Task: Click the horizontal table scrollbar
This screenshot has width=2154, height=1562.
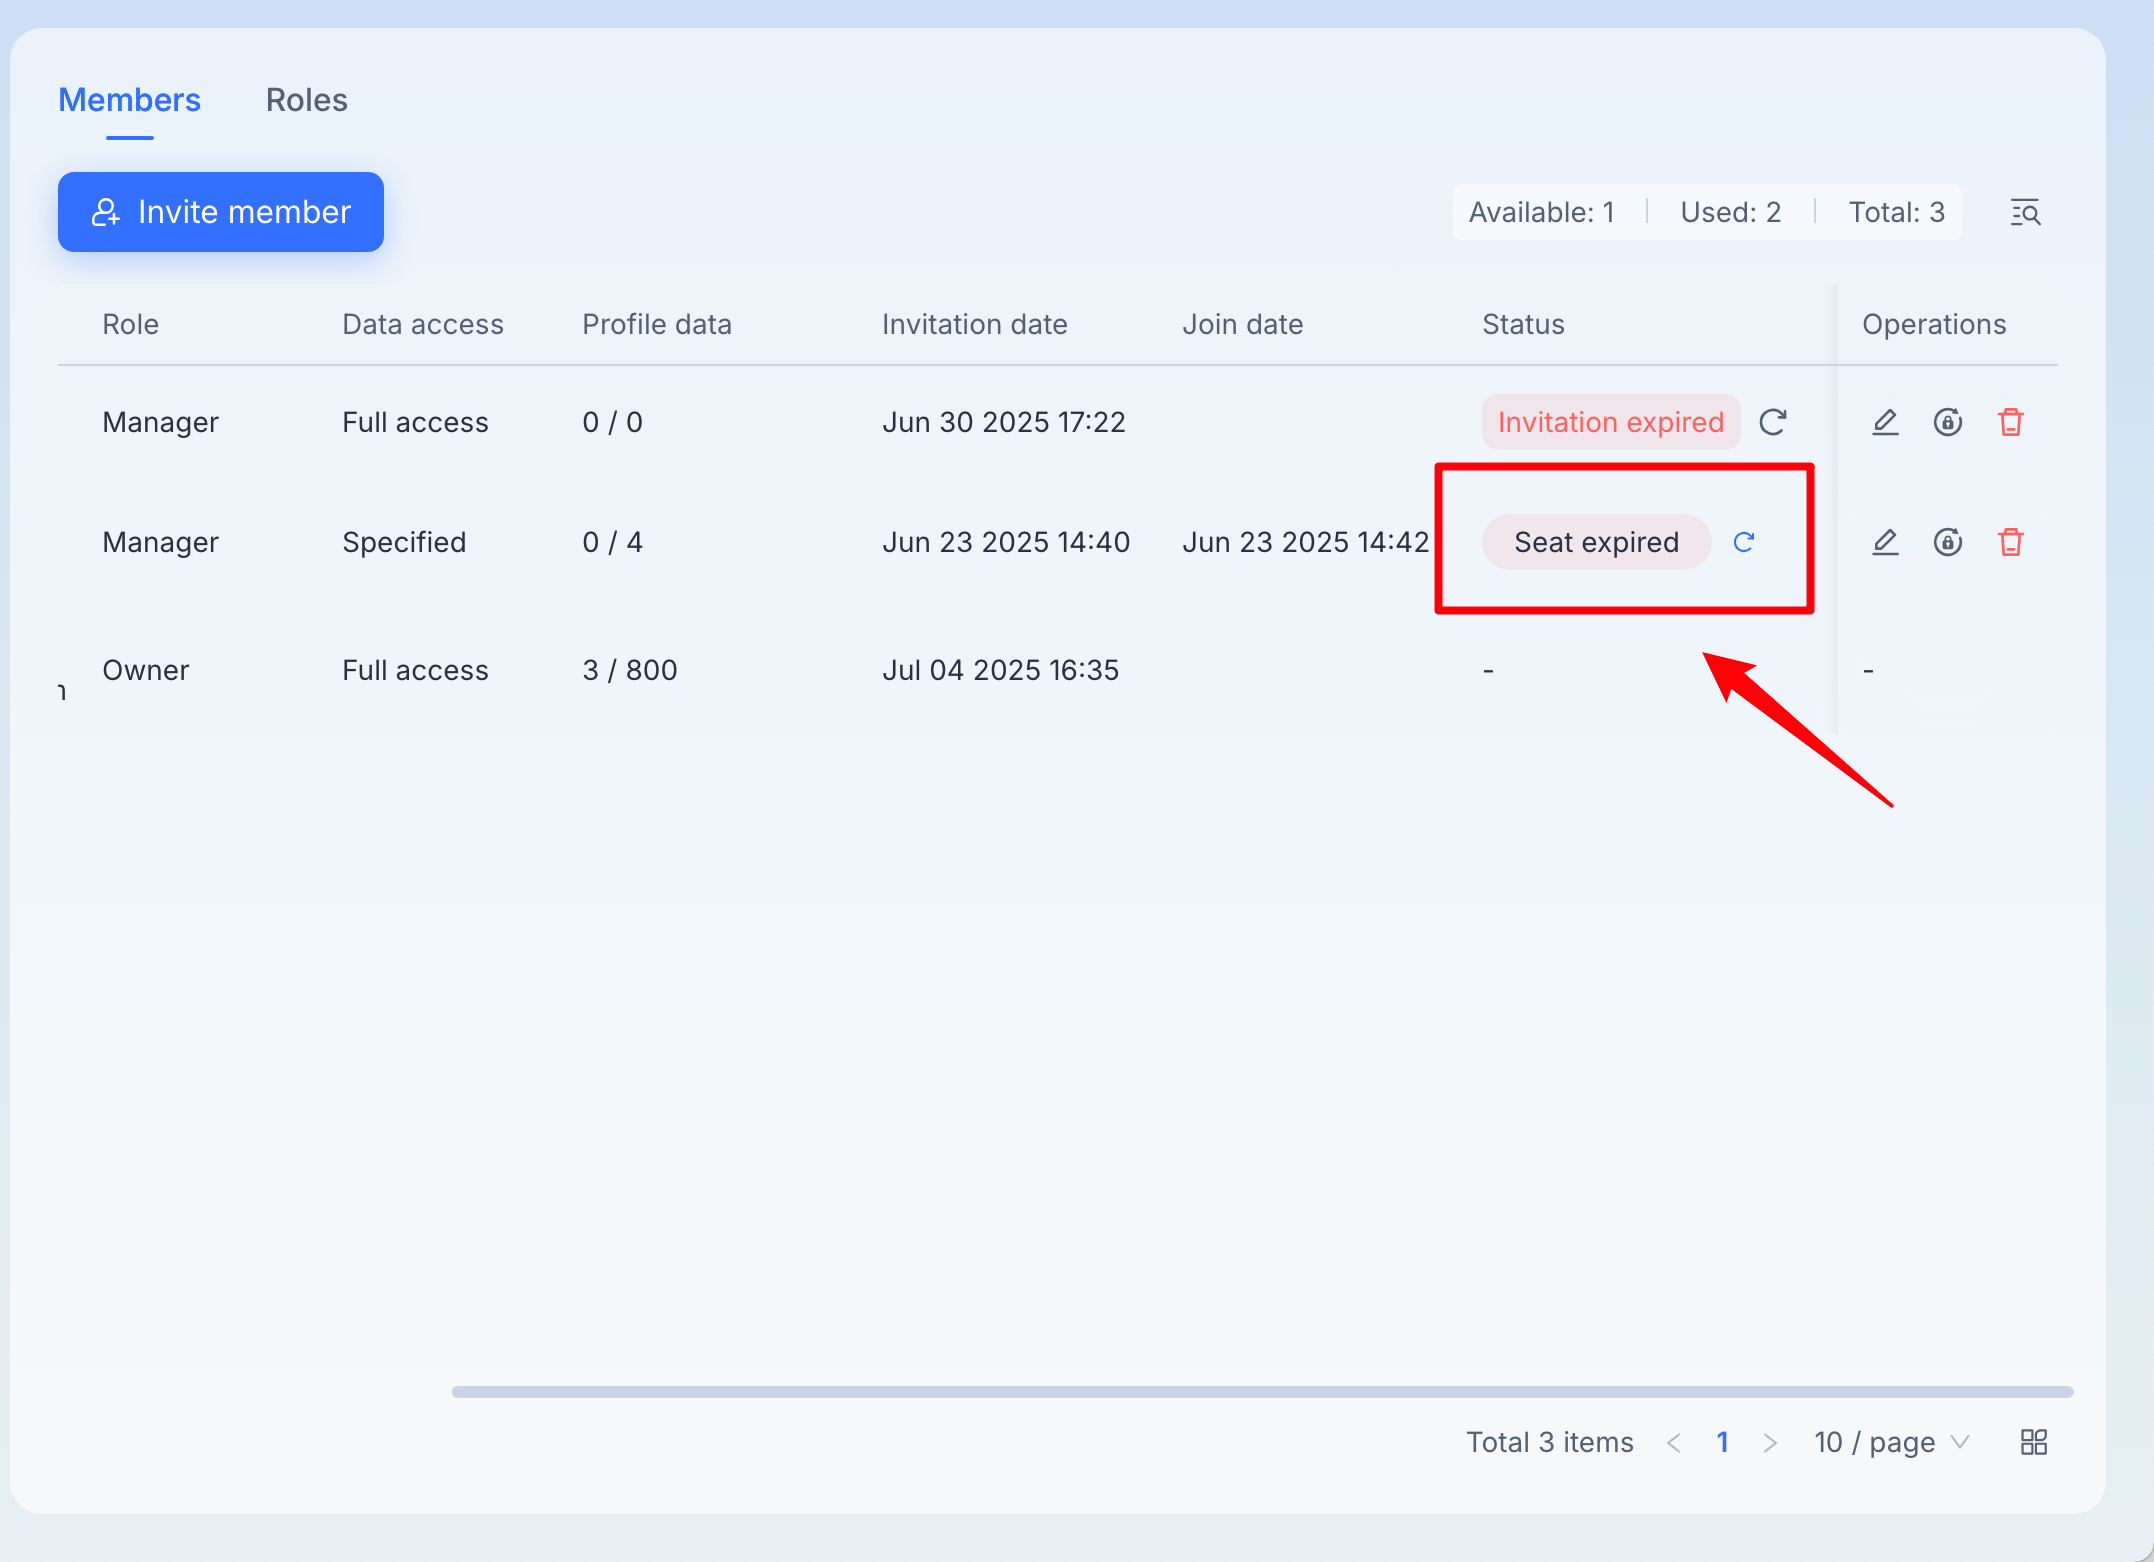Action: click(1262, 1392)
